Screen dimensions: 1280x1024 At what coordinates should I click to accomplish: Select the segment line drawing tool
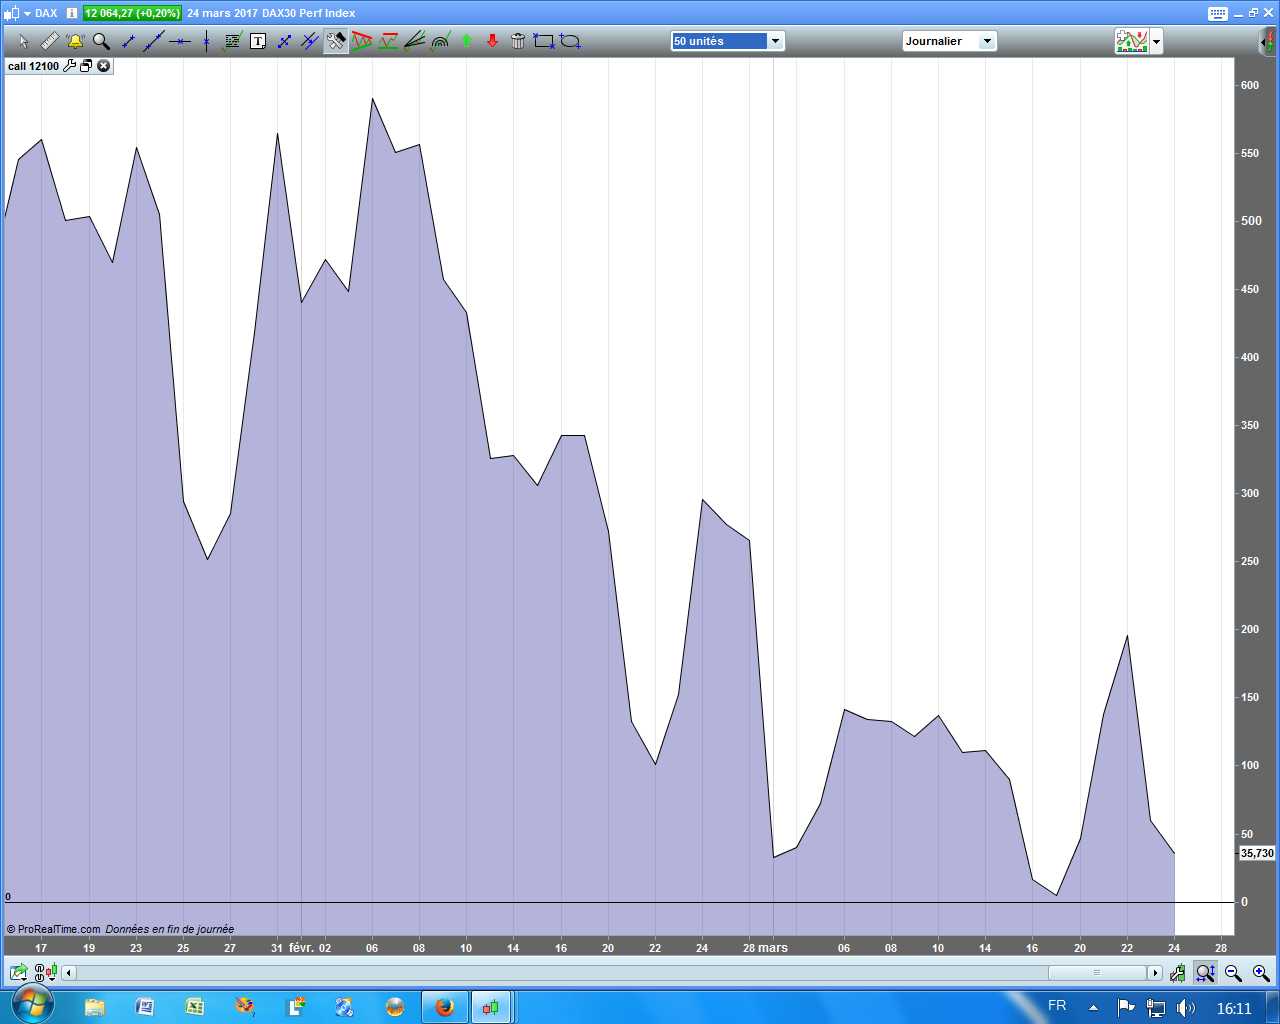click(128, 41)
